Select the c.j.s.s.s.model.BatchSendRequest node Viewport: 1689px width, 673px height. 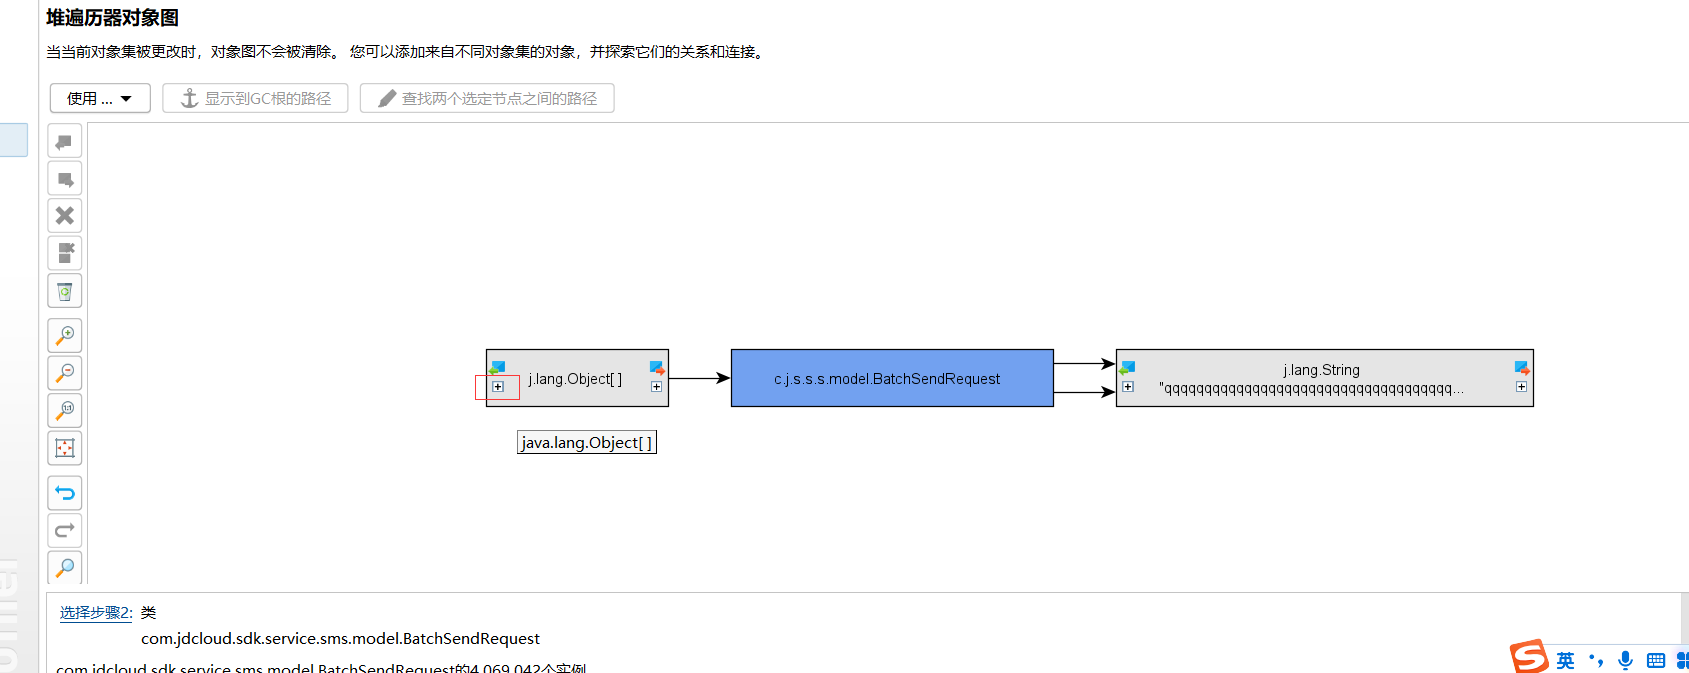(x=892, y=378)
